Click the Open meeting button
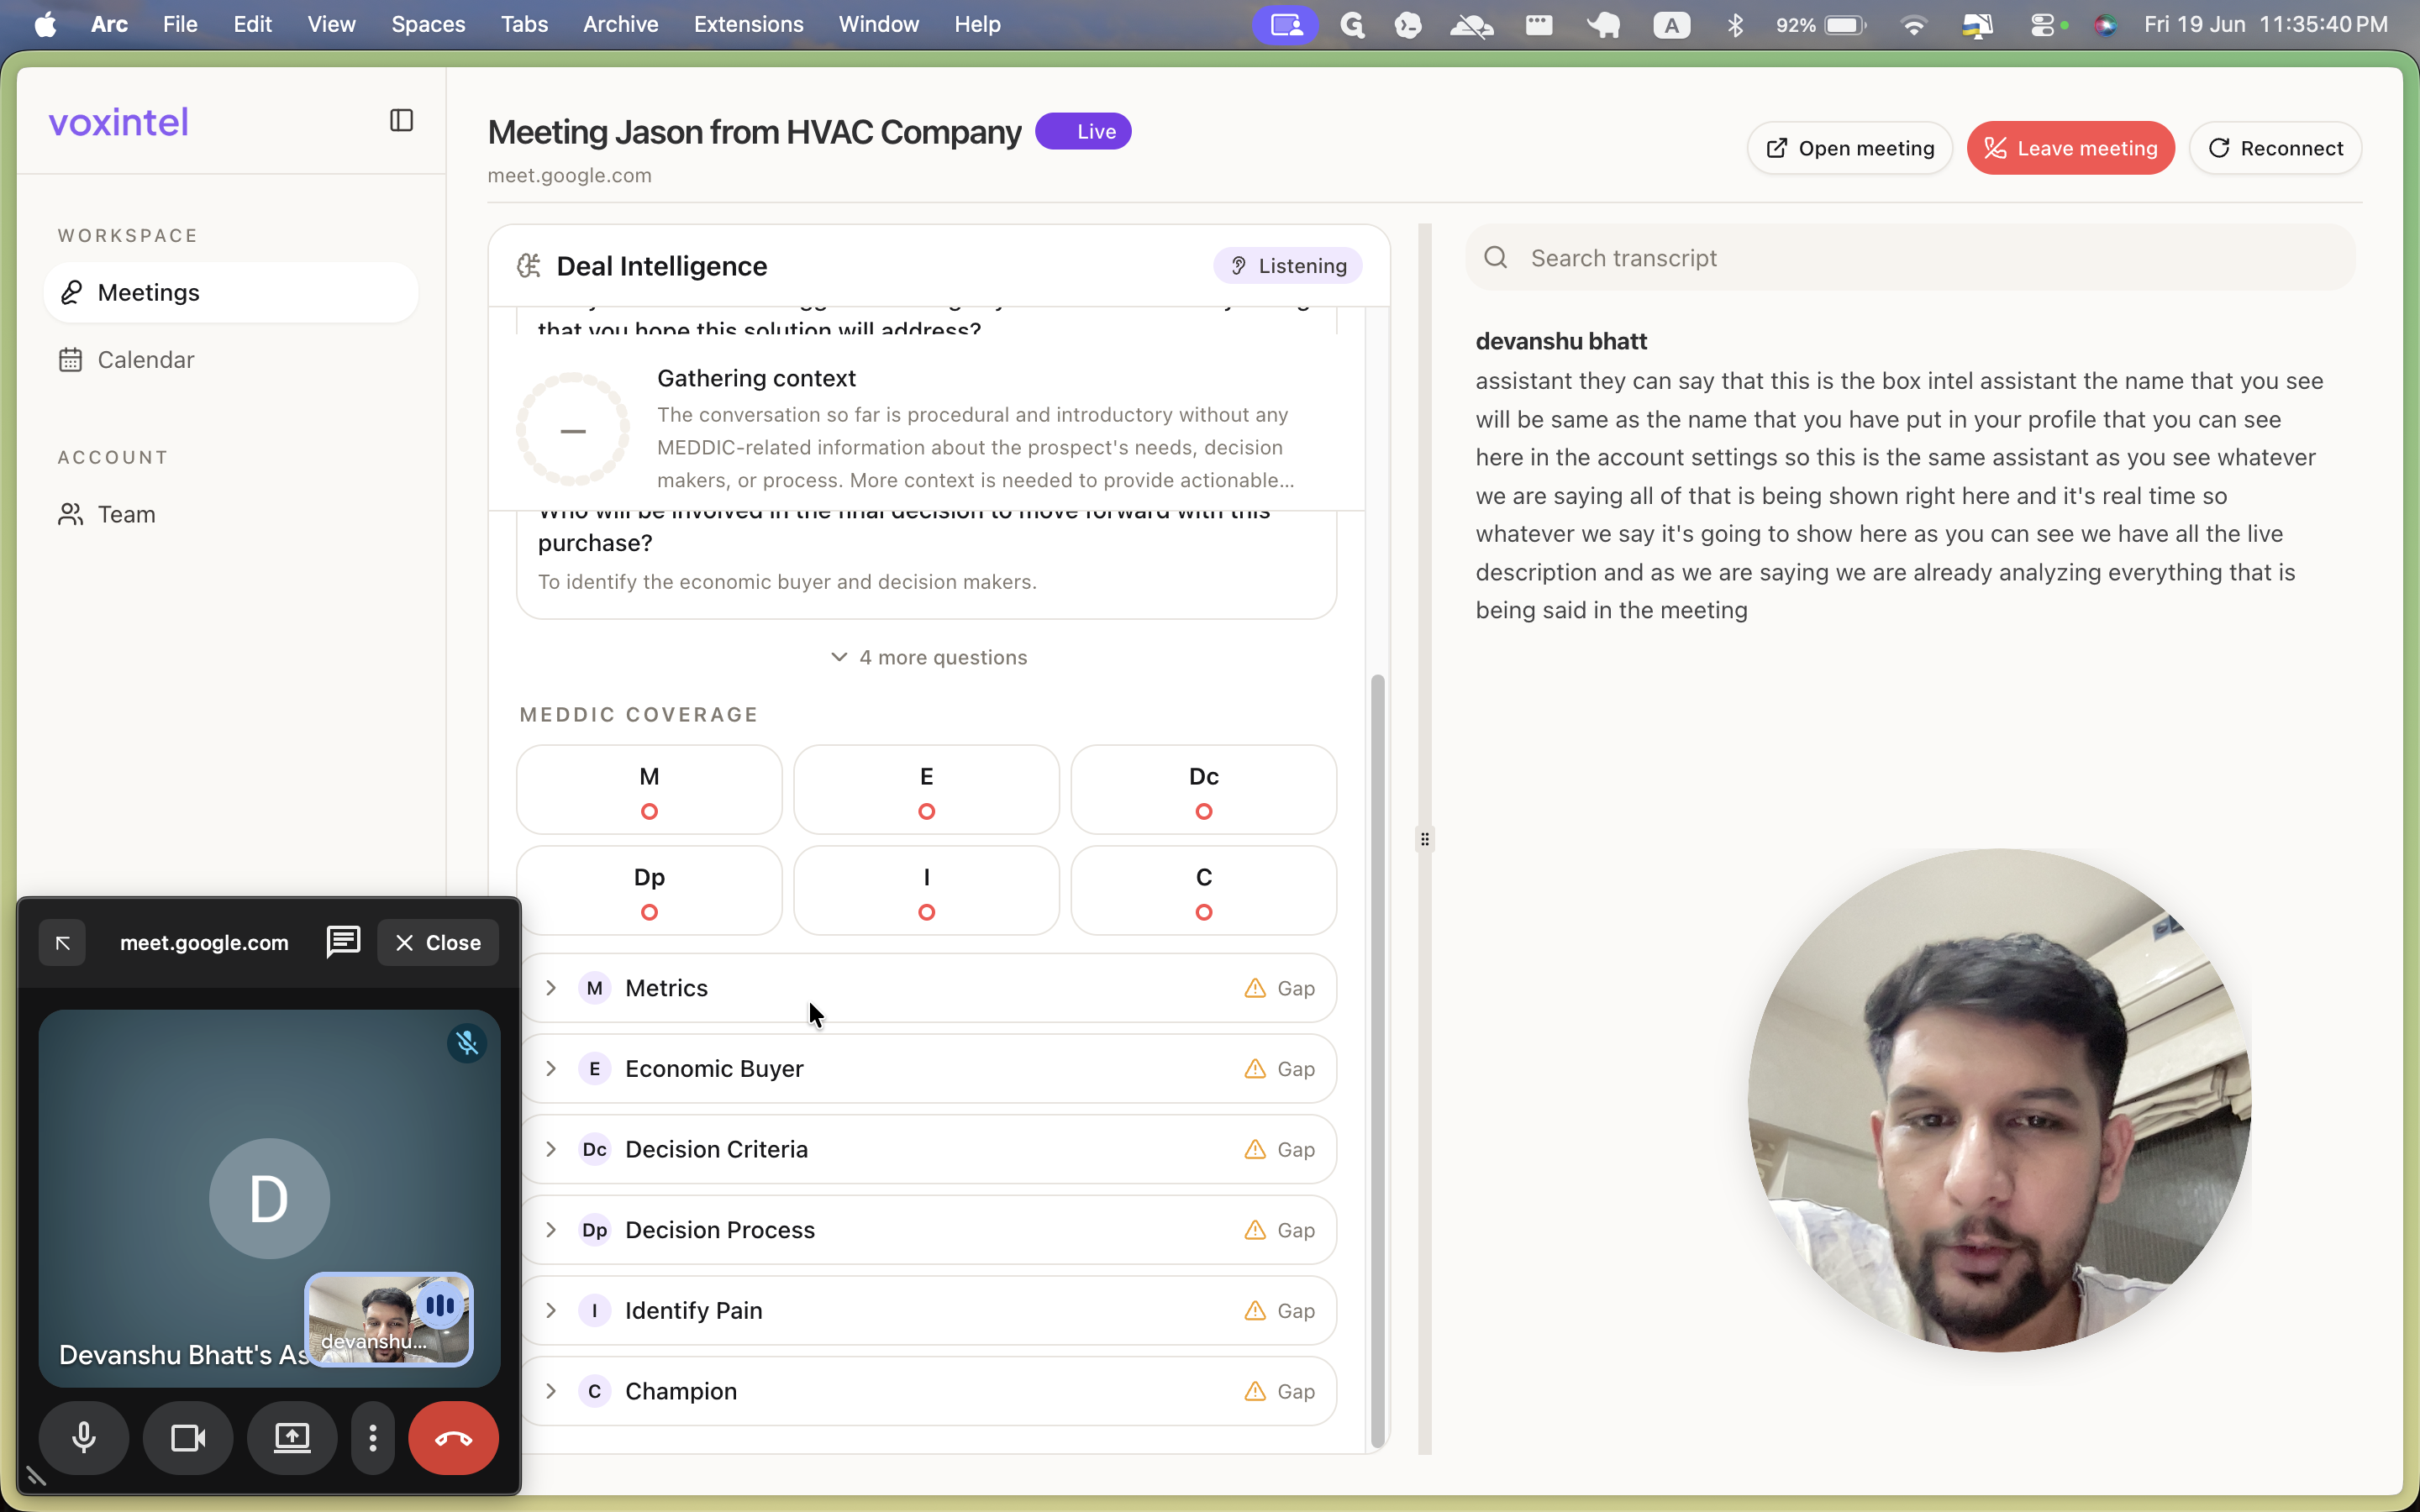 (1850, 148)
